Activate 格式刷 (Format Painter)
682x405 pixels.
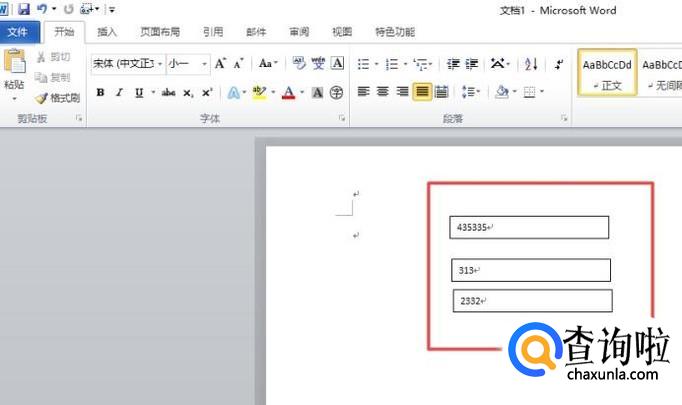(x=58, y=98)
